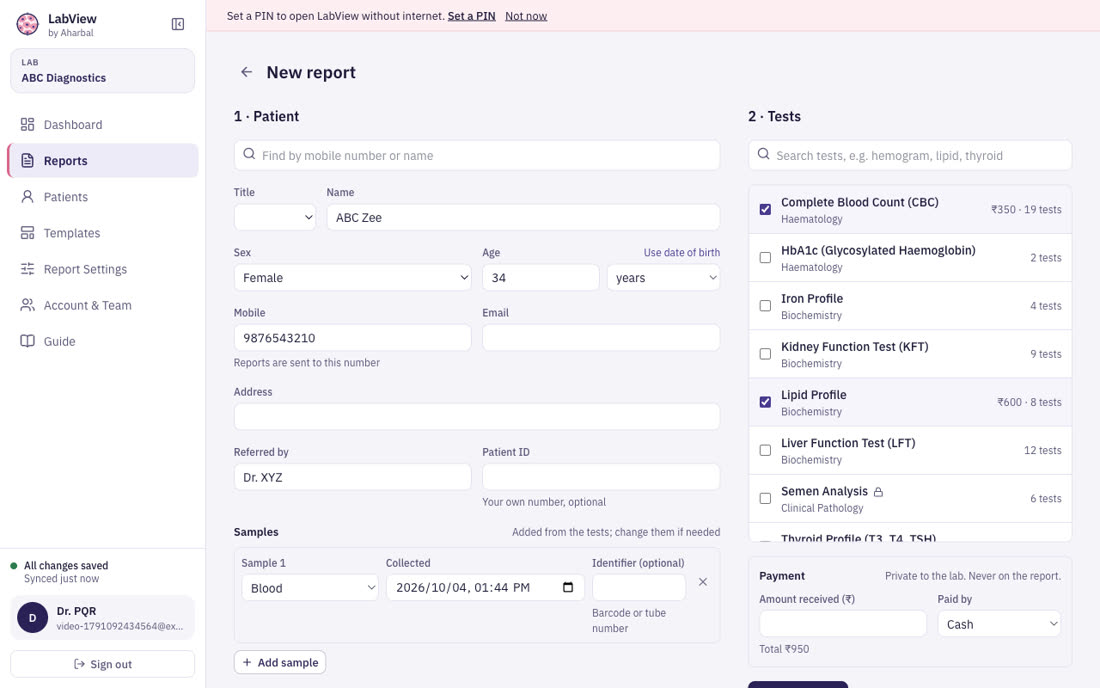Uncheck the Lipid Profile test
This screenshot has width=1100, height=688.
coord(765,402)
